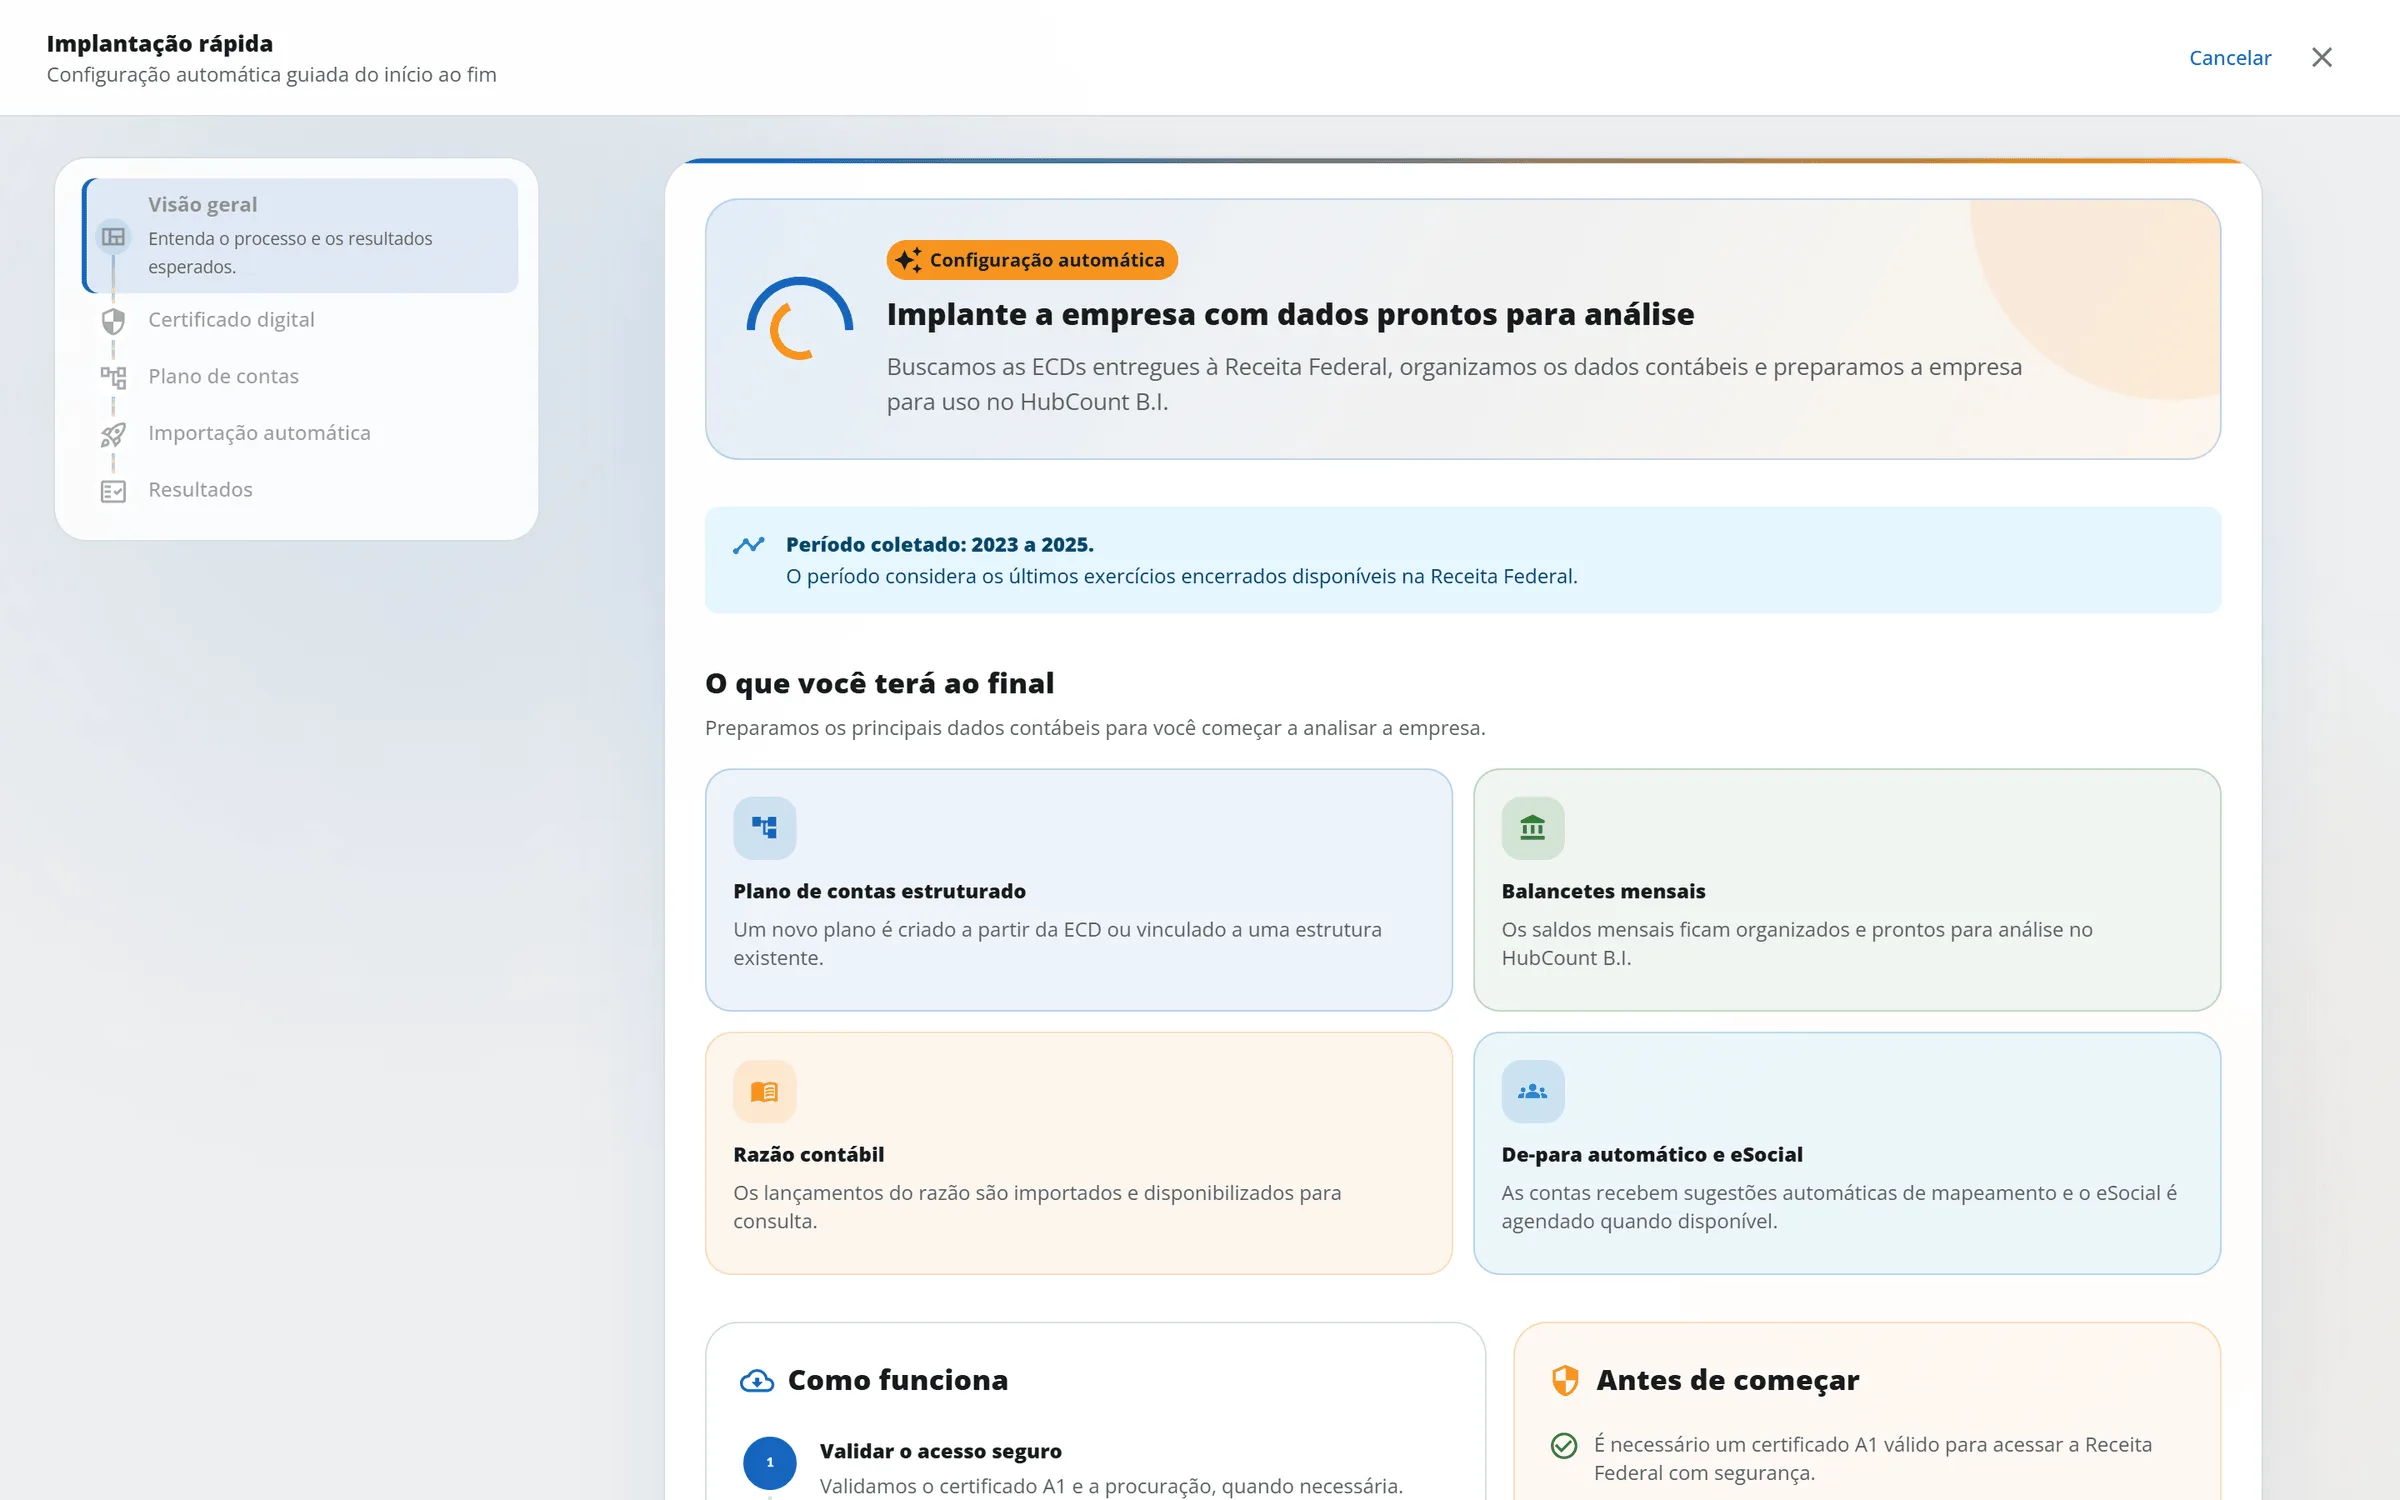Click the Razão contábil book icon
The width and height of the screenshot is (2400, 1500).
[x=765, y=1091]
